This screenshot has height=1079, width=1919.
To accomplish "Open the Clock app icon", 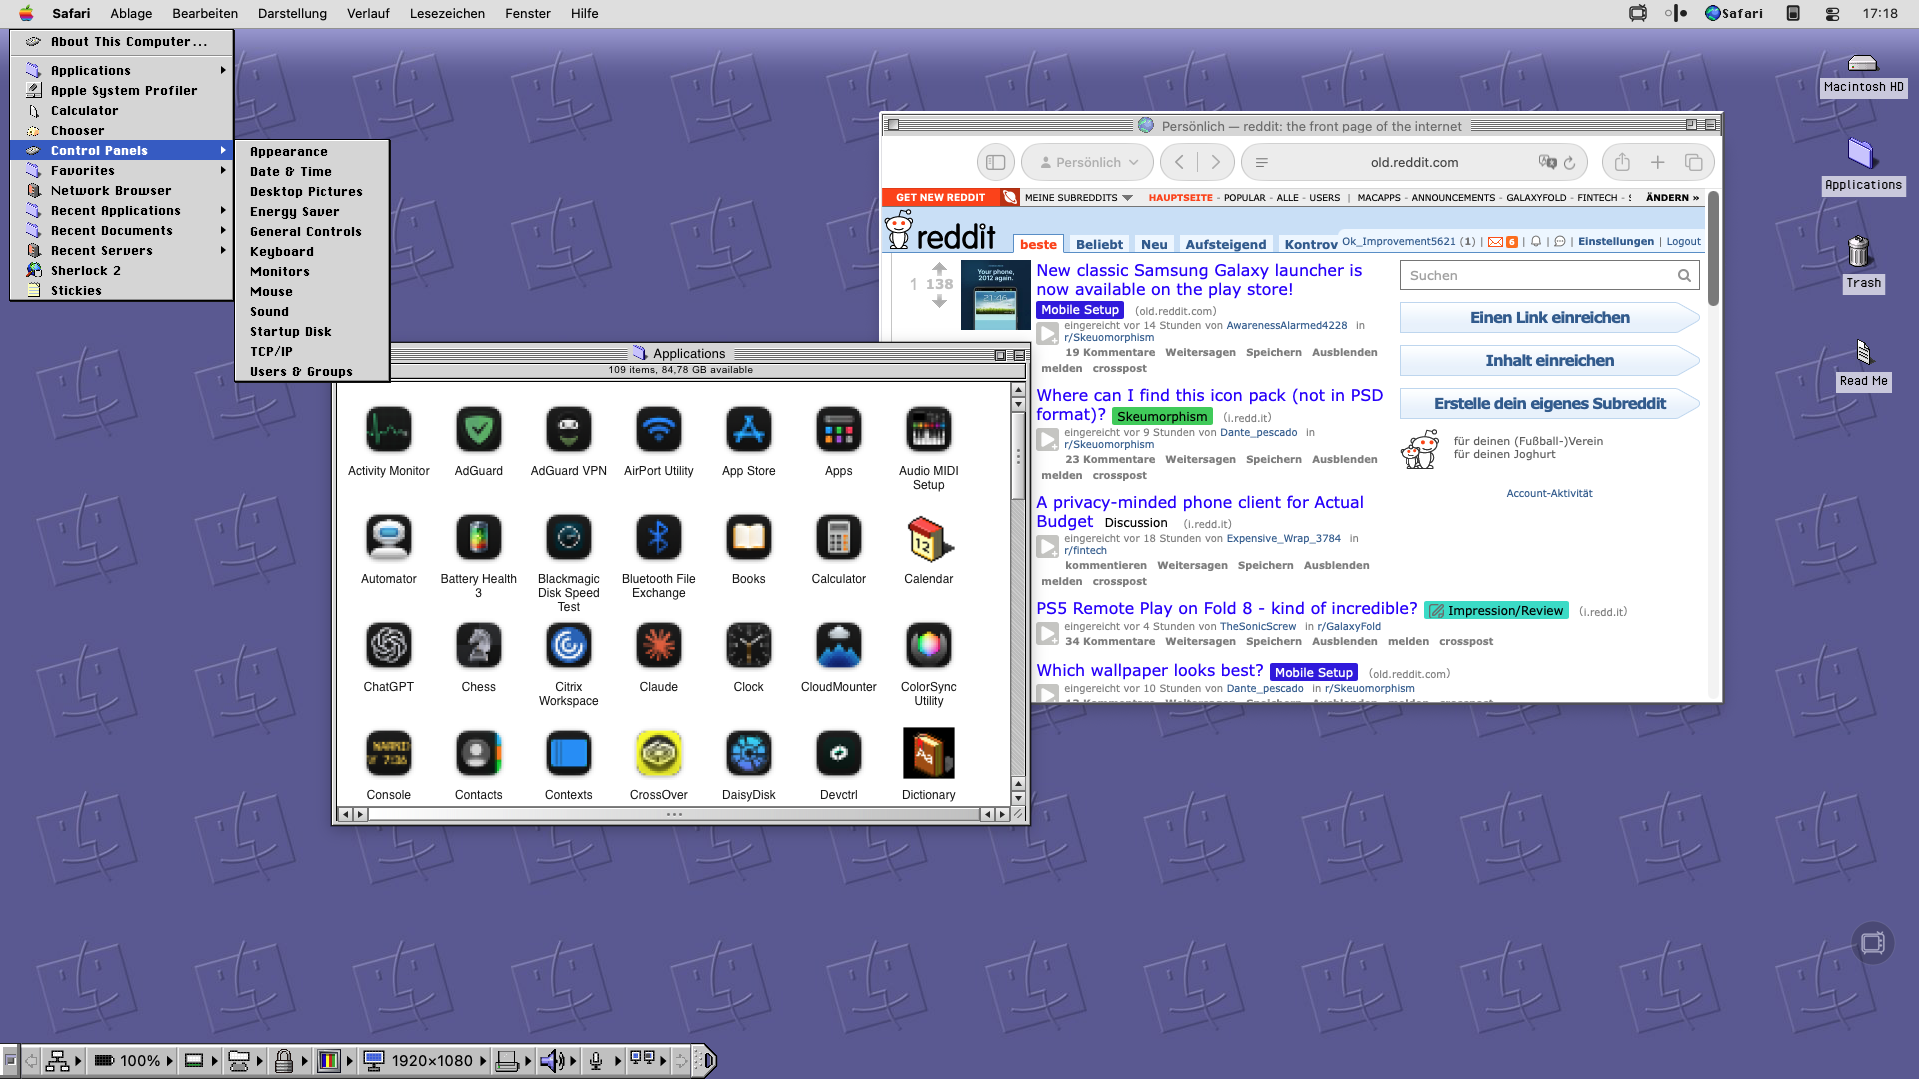I will [748, 646].
